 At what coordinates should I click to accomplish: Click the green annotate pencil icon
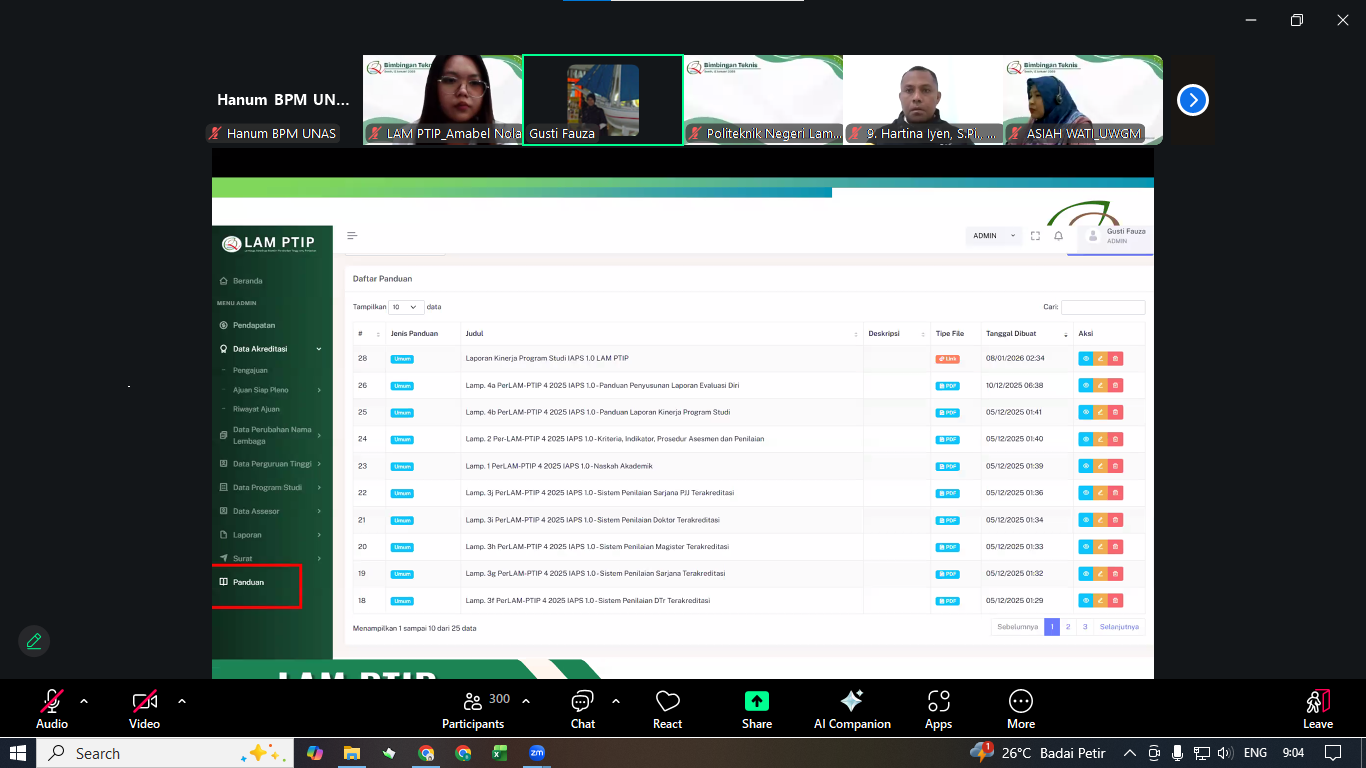click(34, 641)
